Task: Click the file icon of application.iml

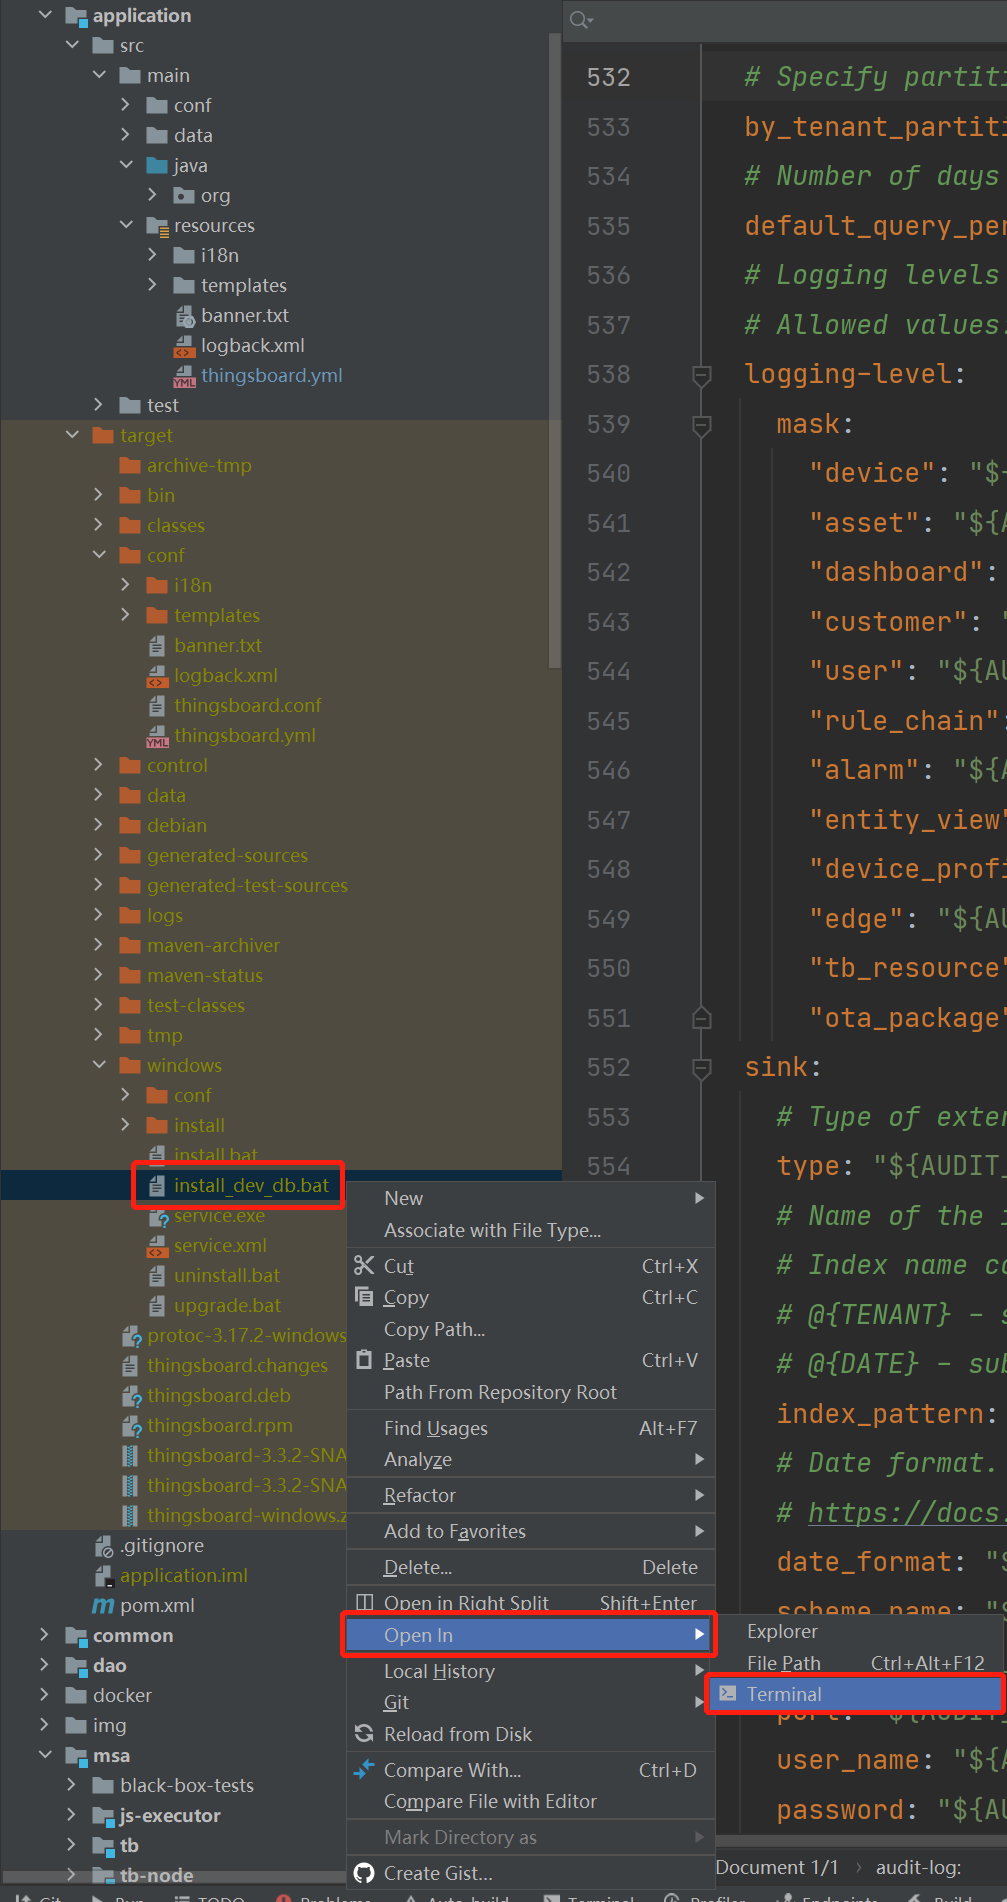Action: [x=103, y=1576]
